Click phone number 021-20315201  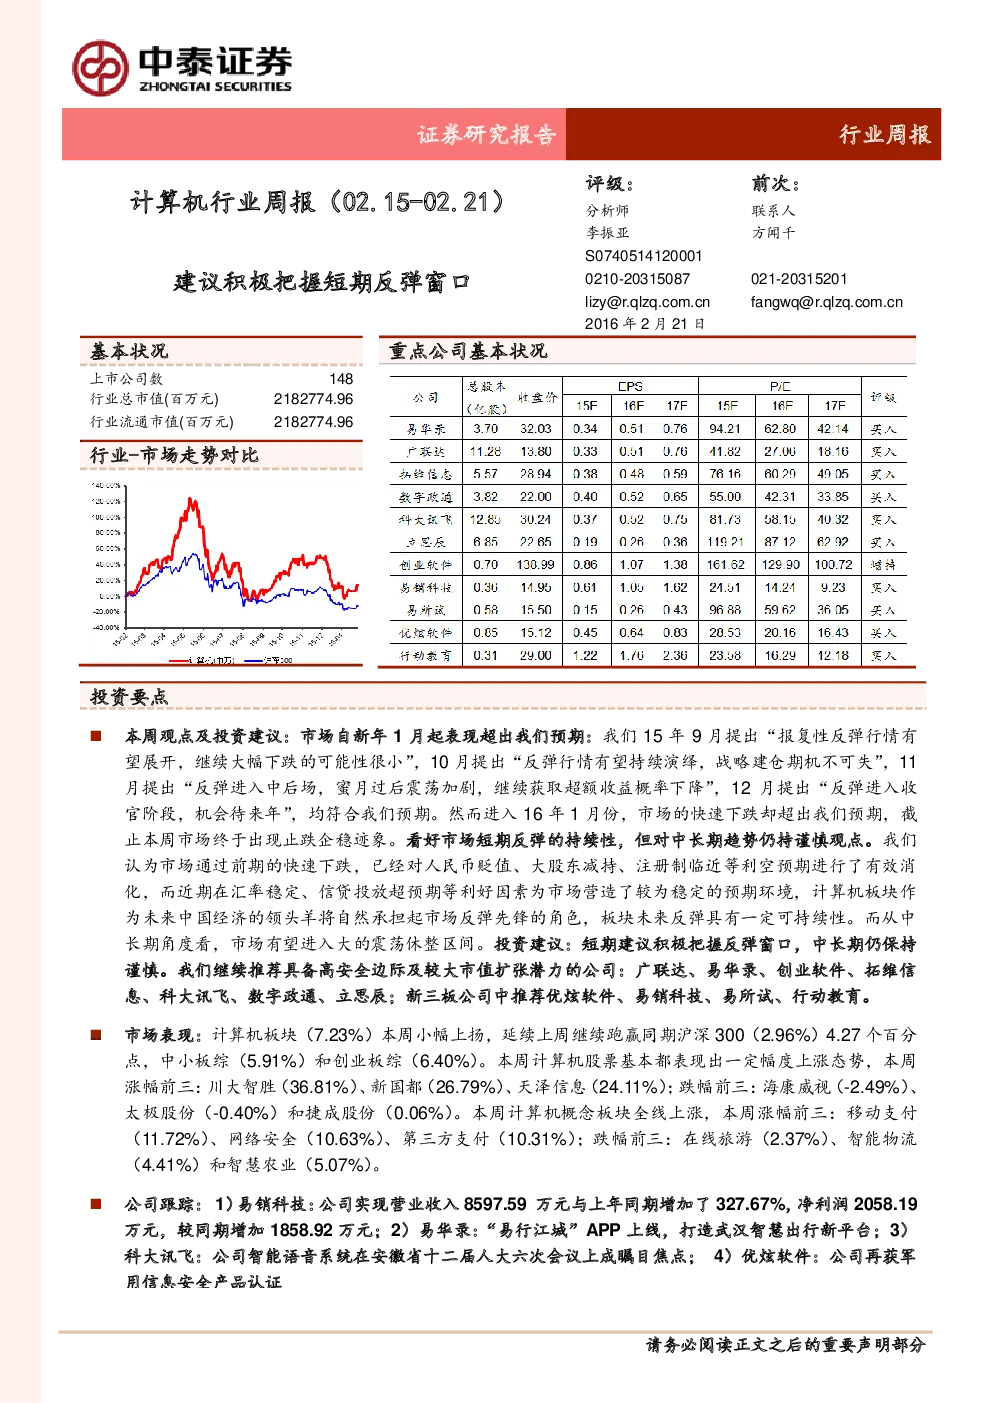point(799,279)
